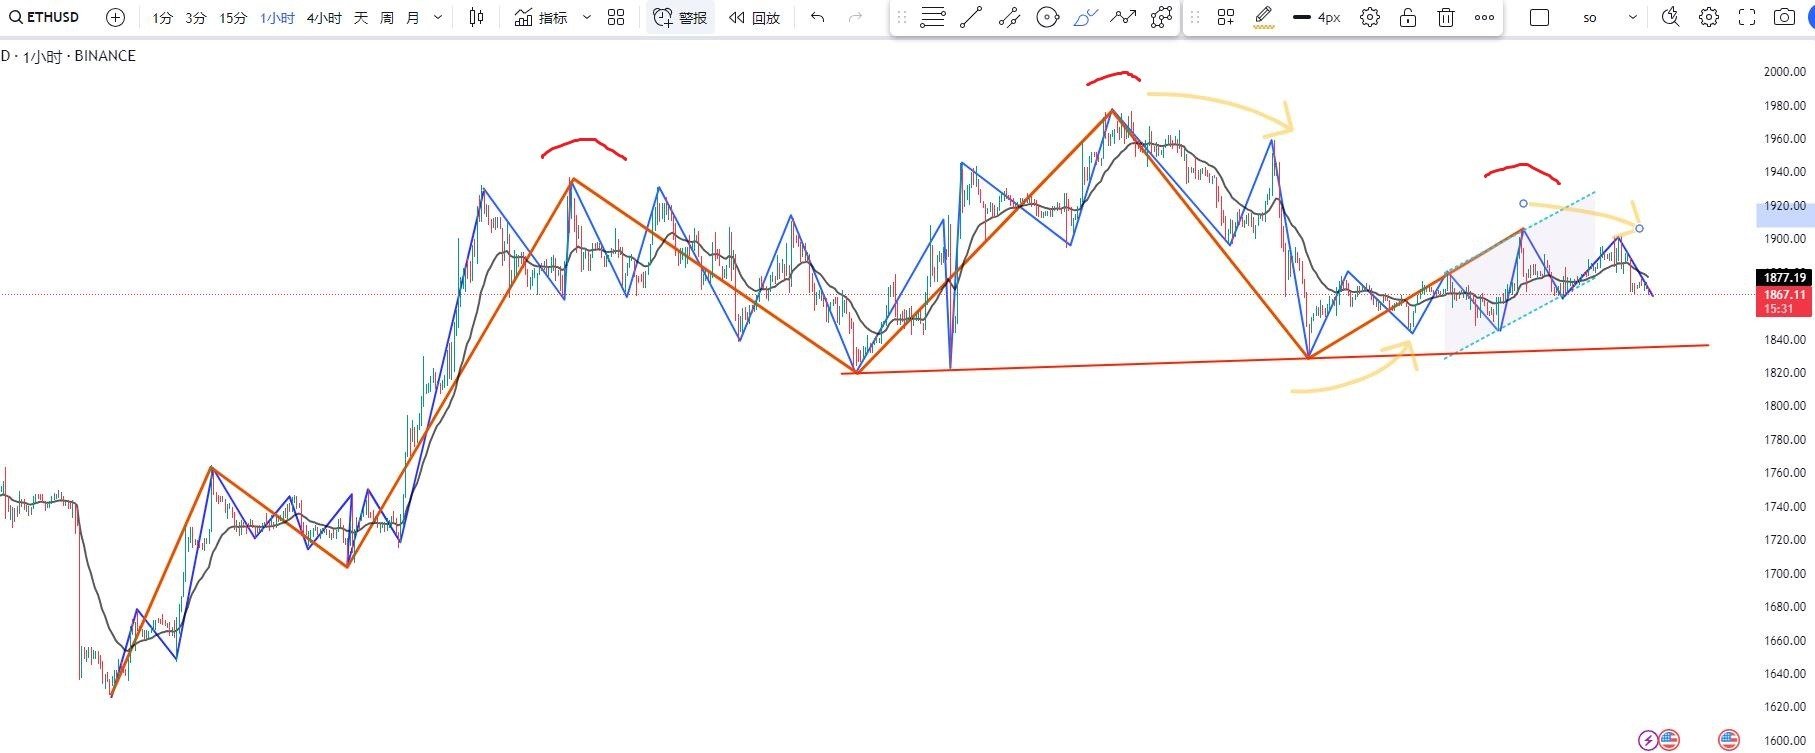The width and height of the screenshot is (1815, 753).
Task: Undo the last action
Action: [x=818, y=17]
